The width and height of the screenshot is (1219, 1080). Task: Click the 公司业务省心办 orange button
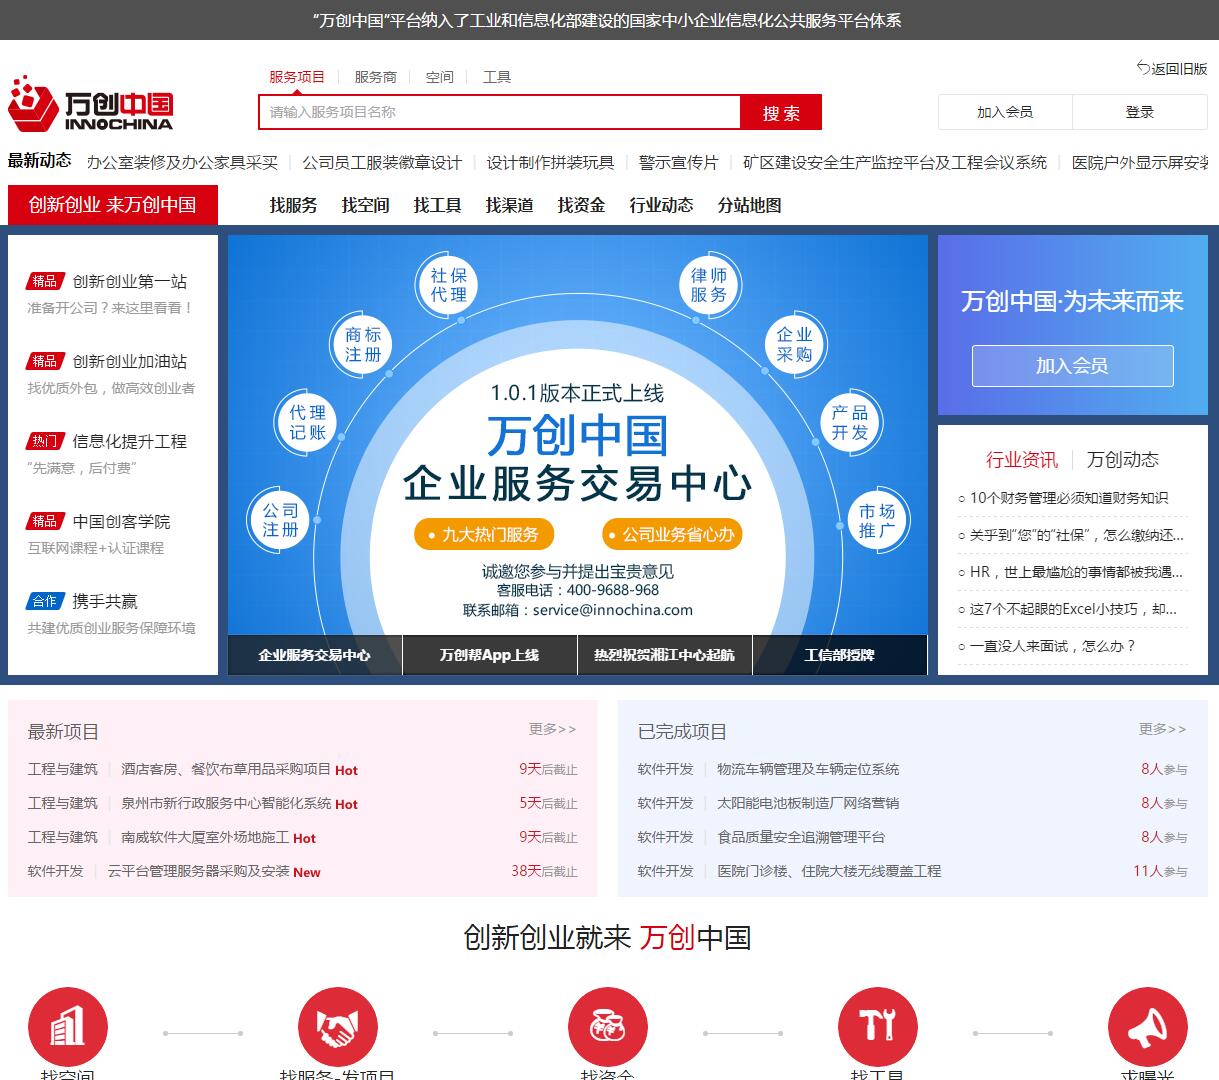(672, 535)
